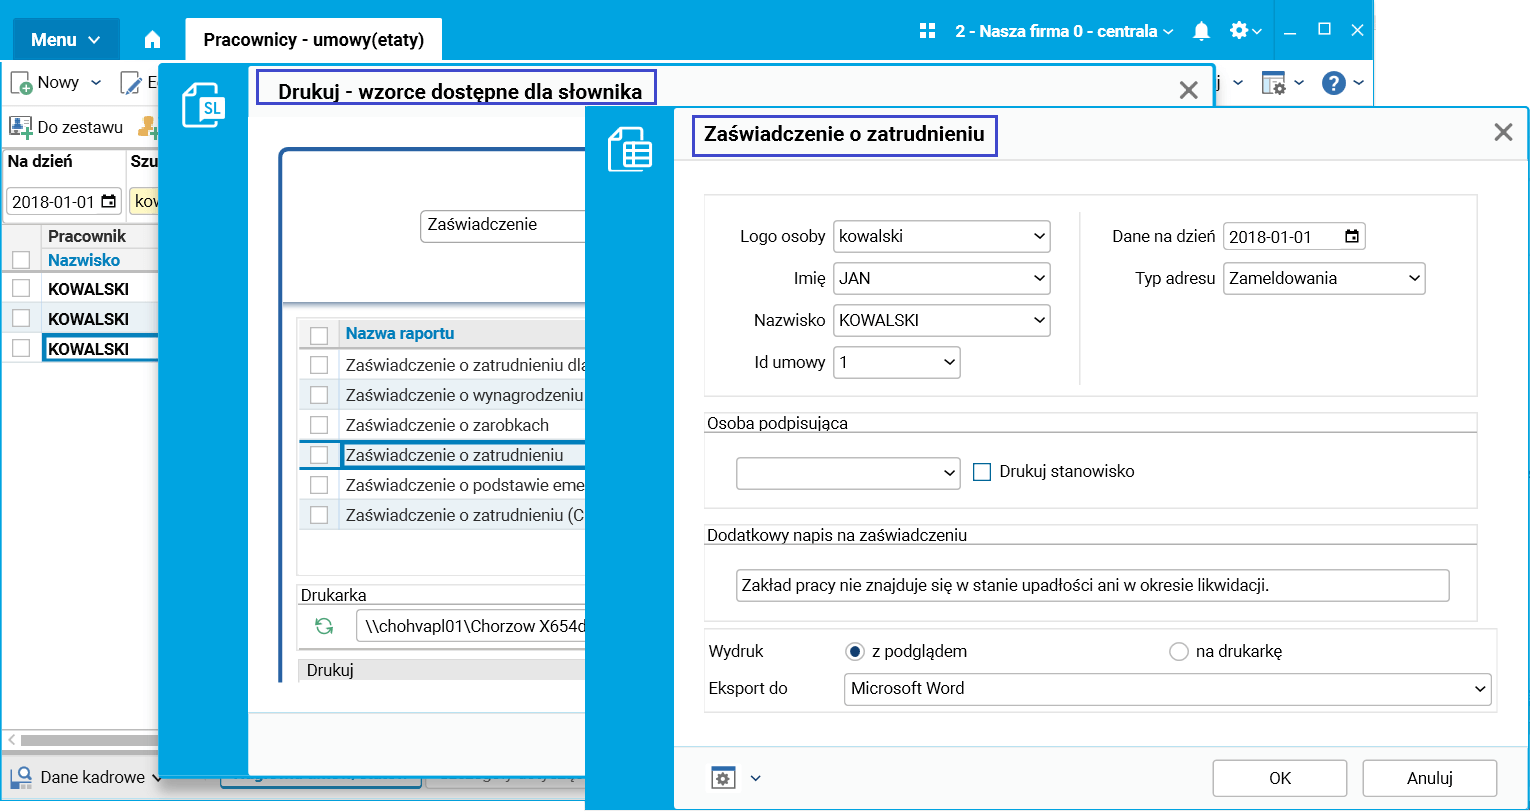
Task: Click the Zaświadczenie search field in Drukuj dialog
Action: coord(502,225)
